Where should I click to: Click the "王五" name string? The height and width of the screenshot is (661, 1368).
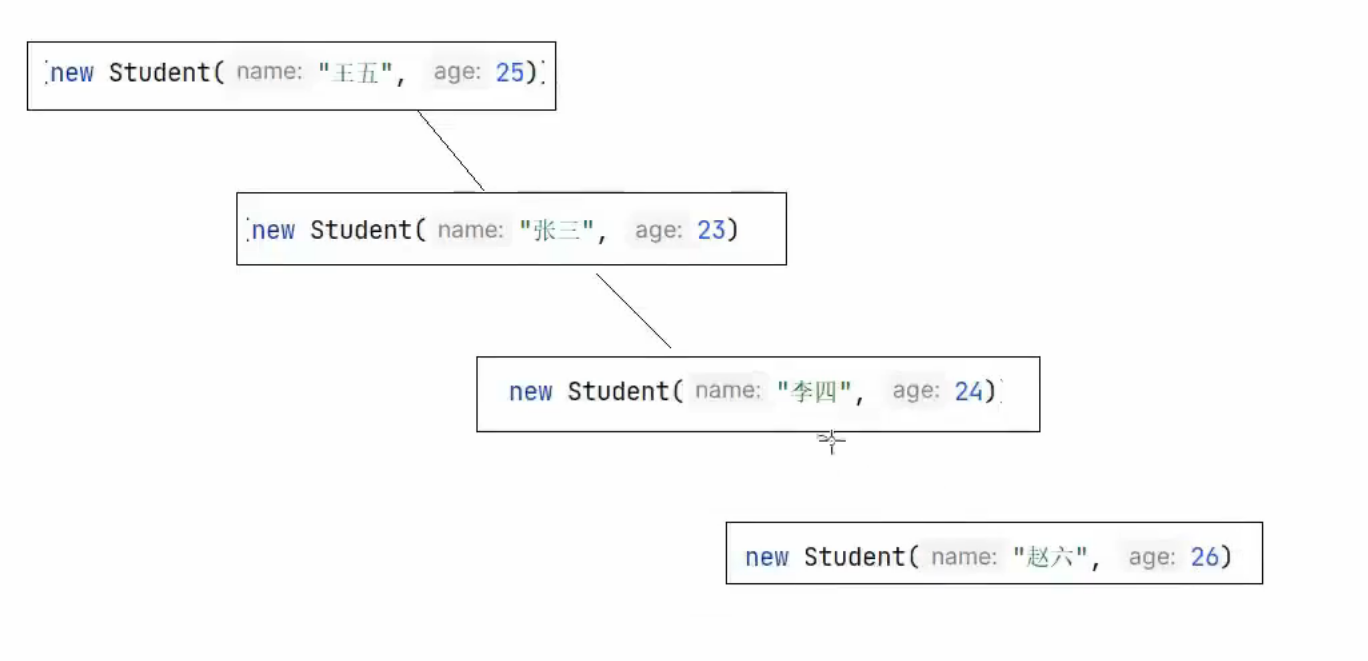pyautogui.click(x=356, y=73)
